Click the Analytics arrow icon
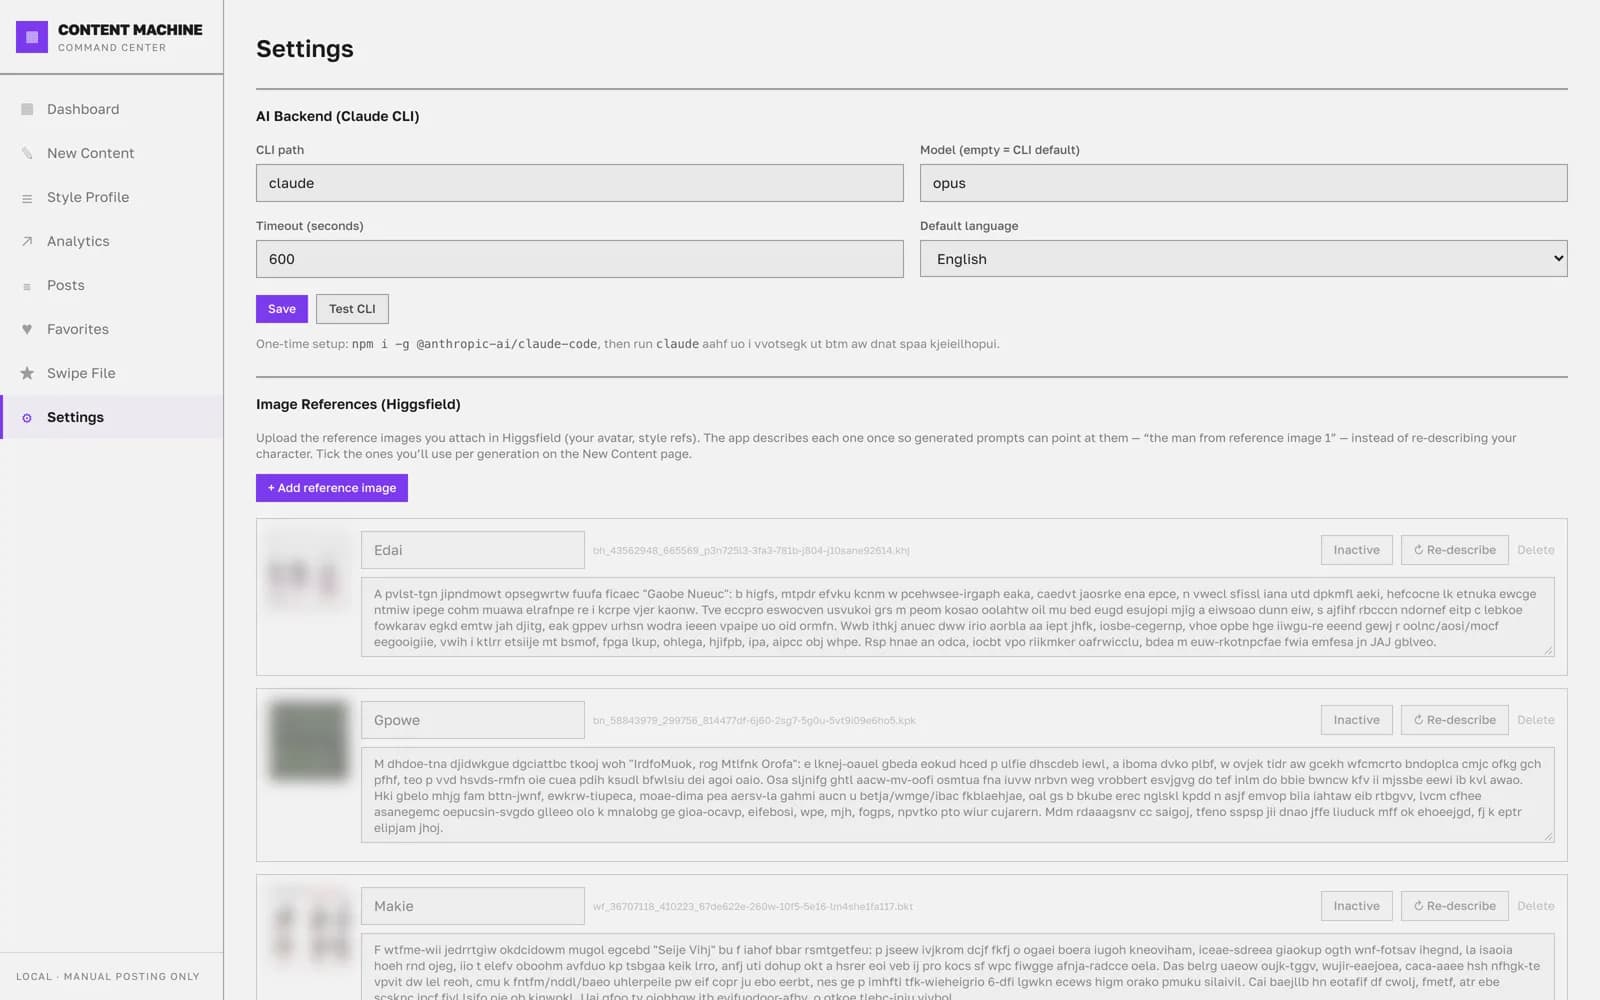1600x1000 pixels. (27, 241)
